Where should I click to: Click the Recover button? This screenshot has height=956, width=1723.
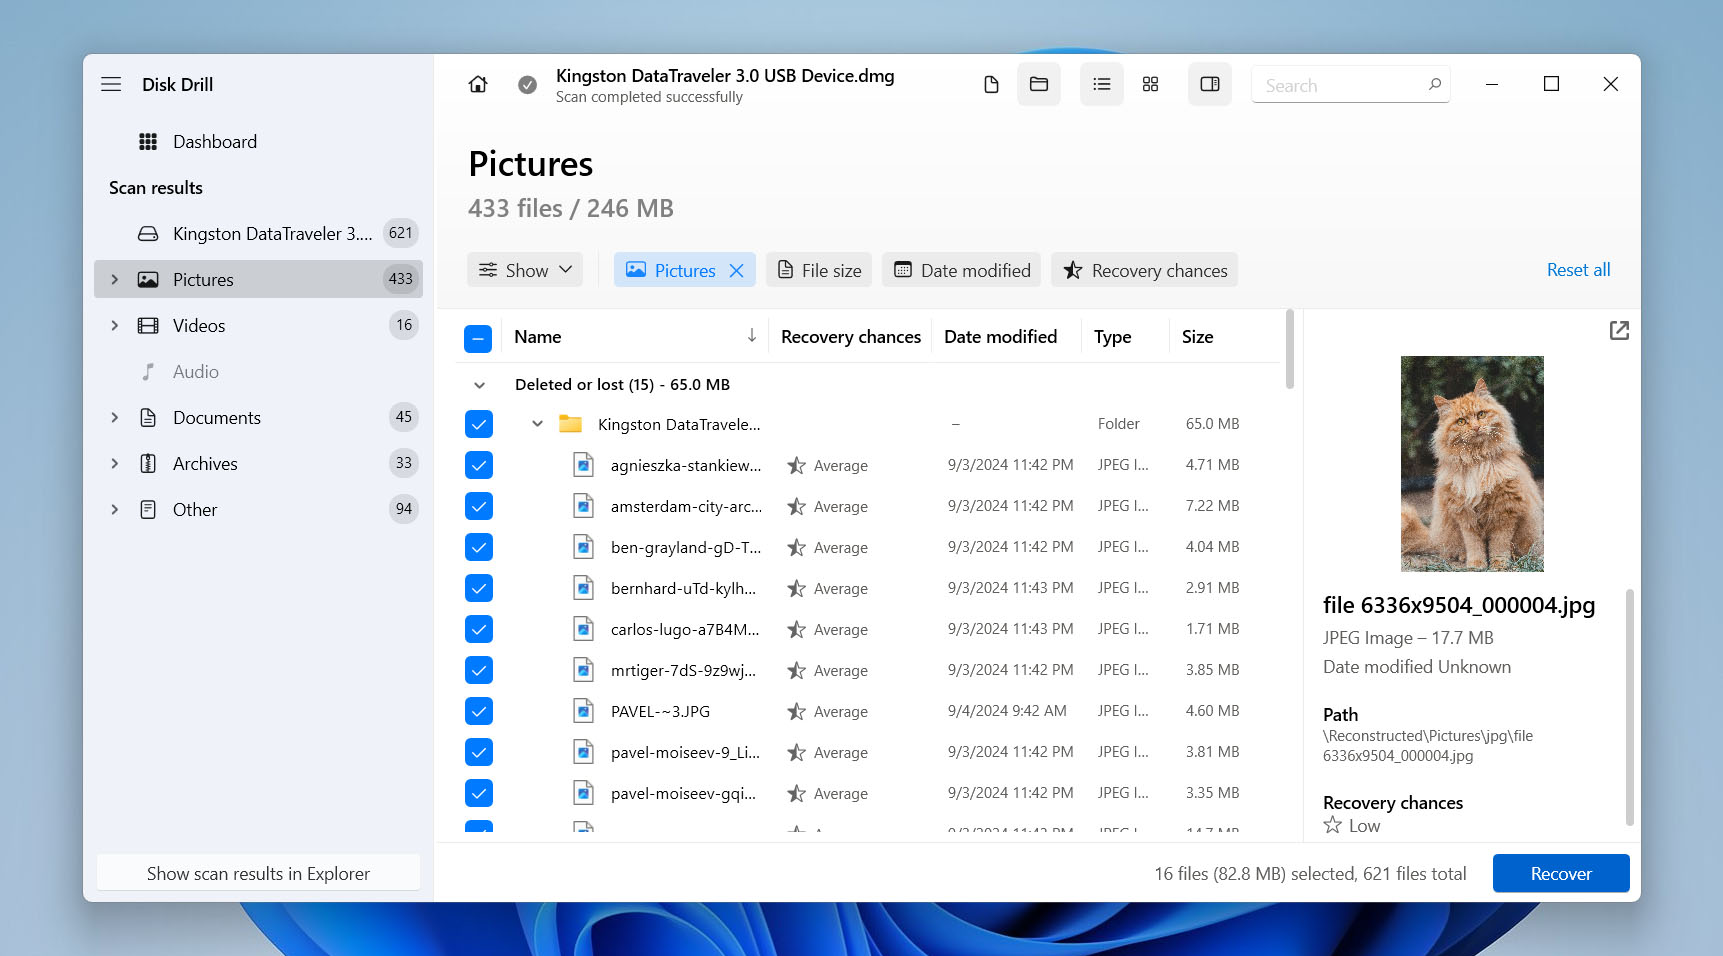coord(1561,873)
